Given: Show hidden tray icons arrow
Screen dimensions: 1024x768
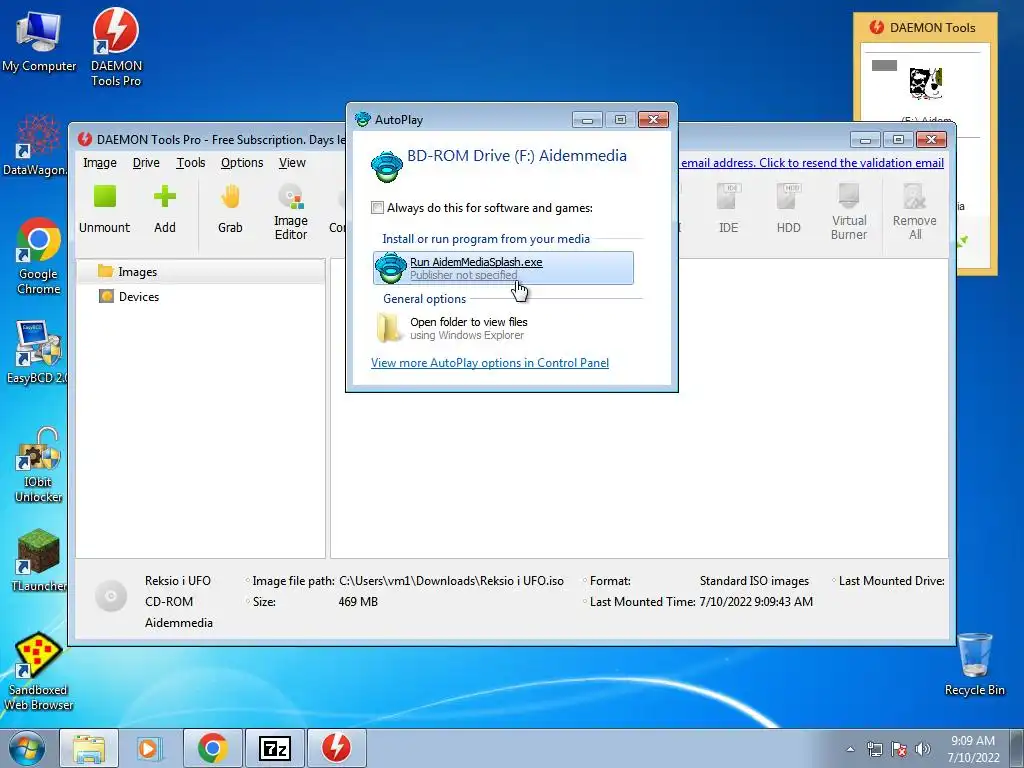Looking at the screenshot, I should point(850,749).
